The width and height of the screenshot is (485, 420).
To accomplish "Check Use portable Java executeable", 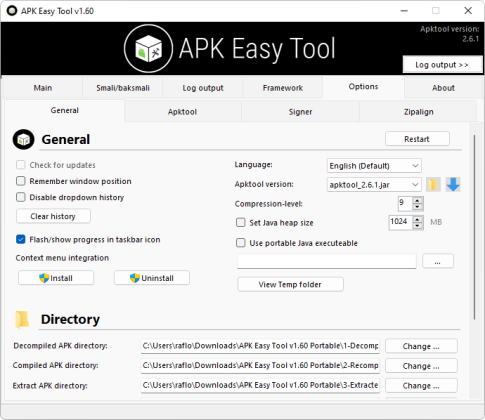I will coord(240,243).
